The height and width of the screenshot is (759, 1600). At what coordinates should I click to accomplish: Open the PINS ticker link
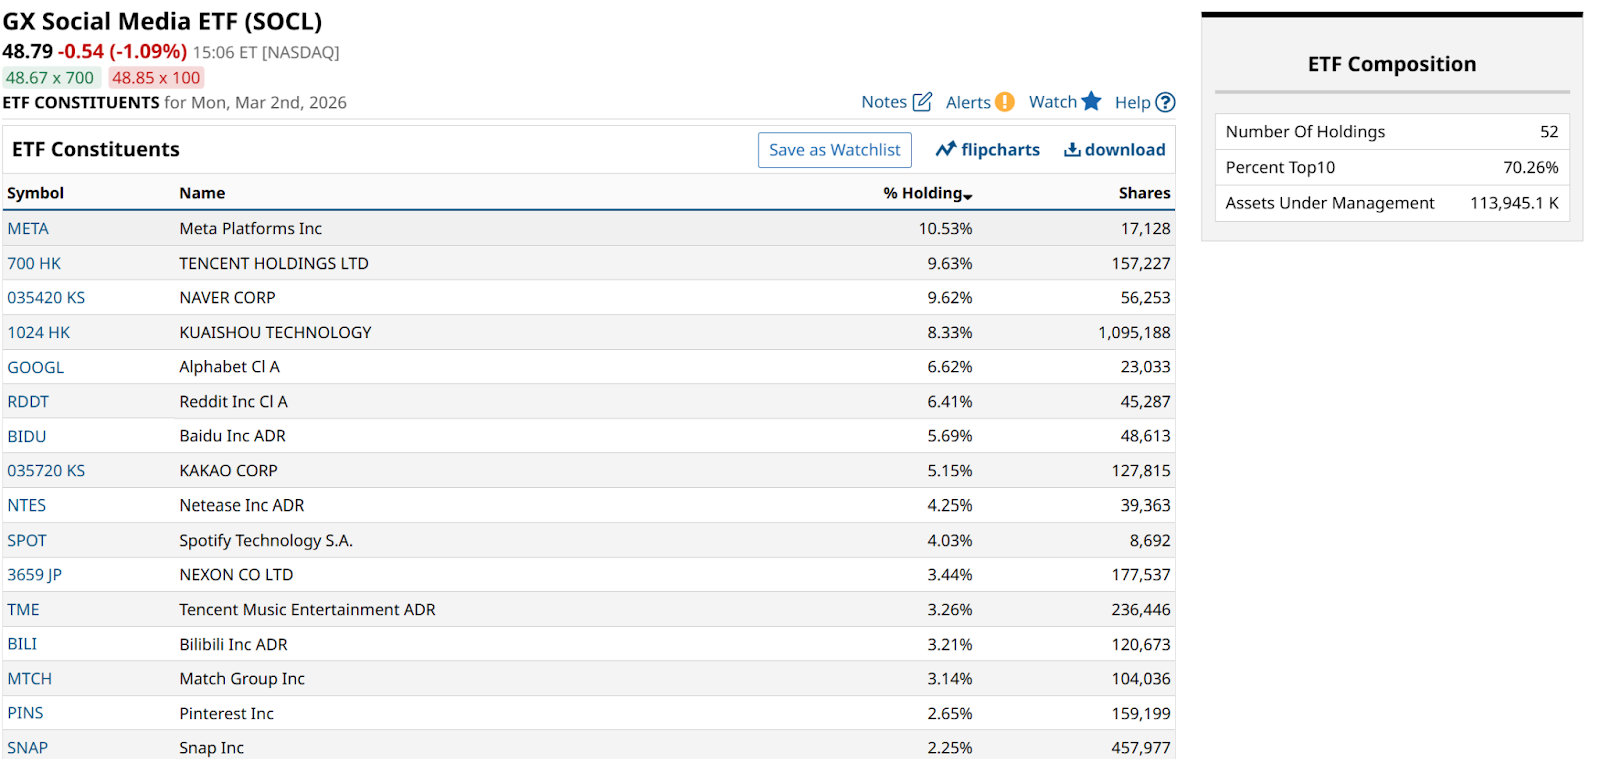point(26,714)
